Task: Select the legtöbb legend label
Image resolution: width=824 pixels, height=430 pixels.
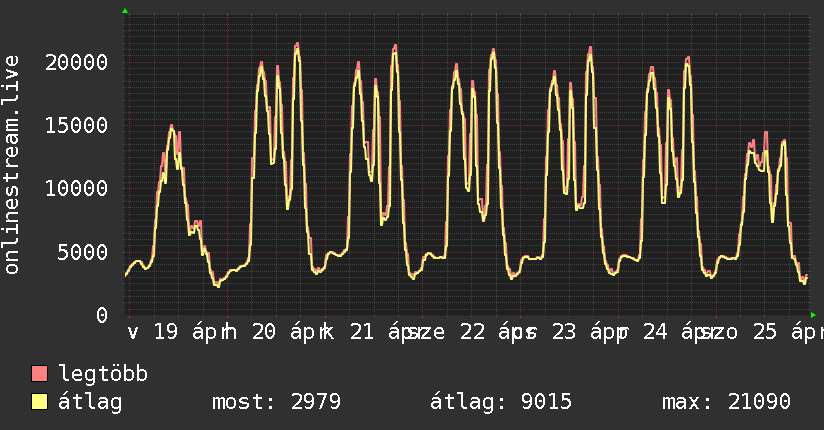Action: (103, 374)
